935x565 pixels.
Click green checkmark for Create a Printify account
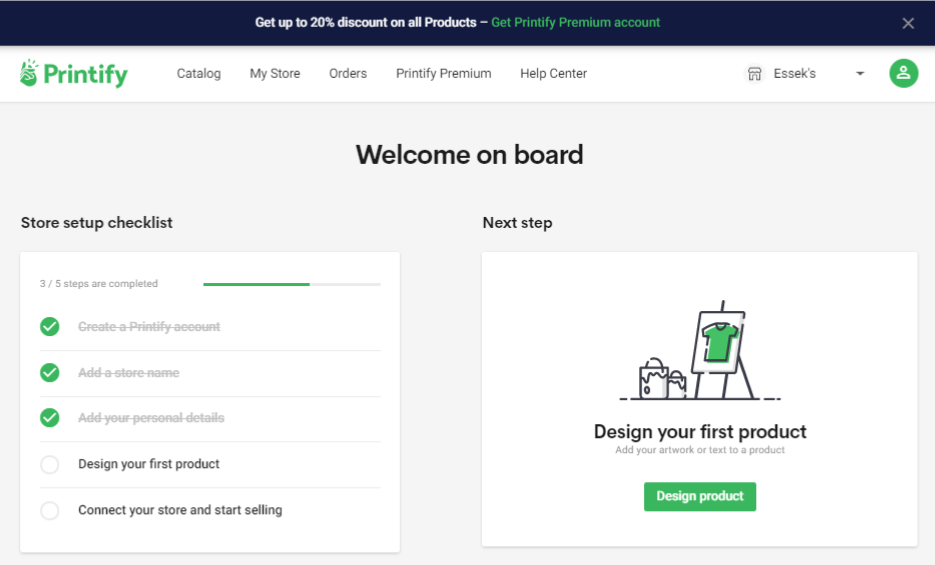click(x=50, y=327)
